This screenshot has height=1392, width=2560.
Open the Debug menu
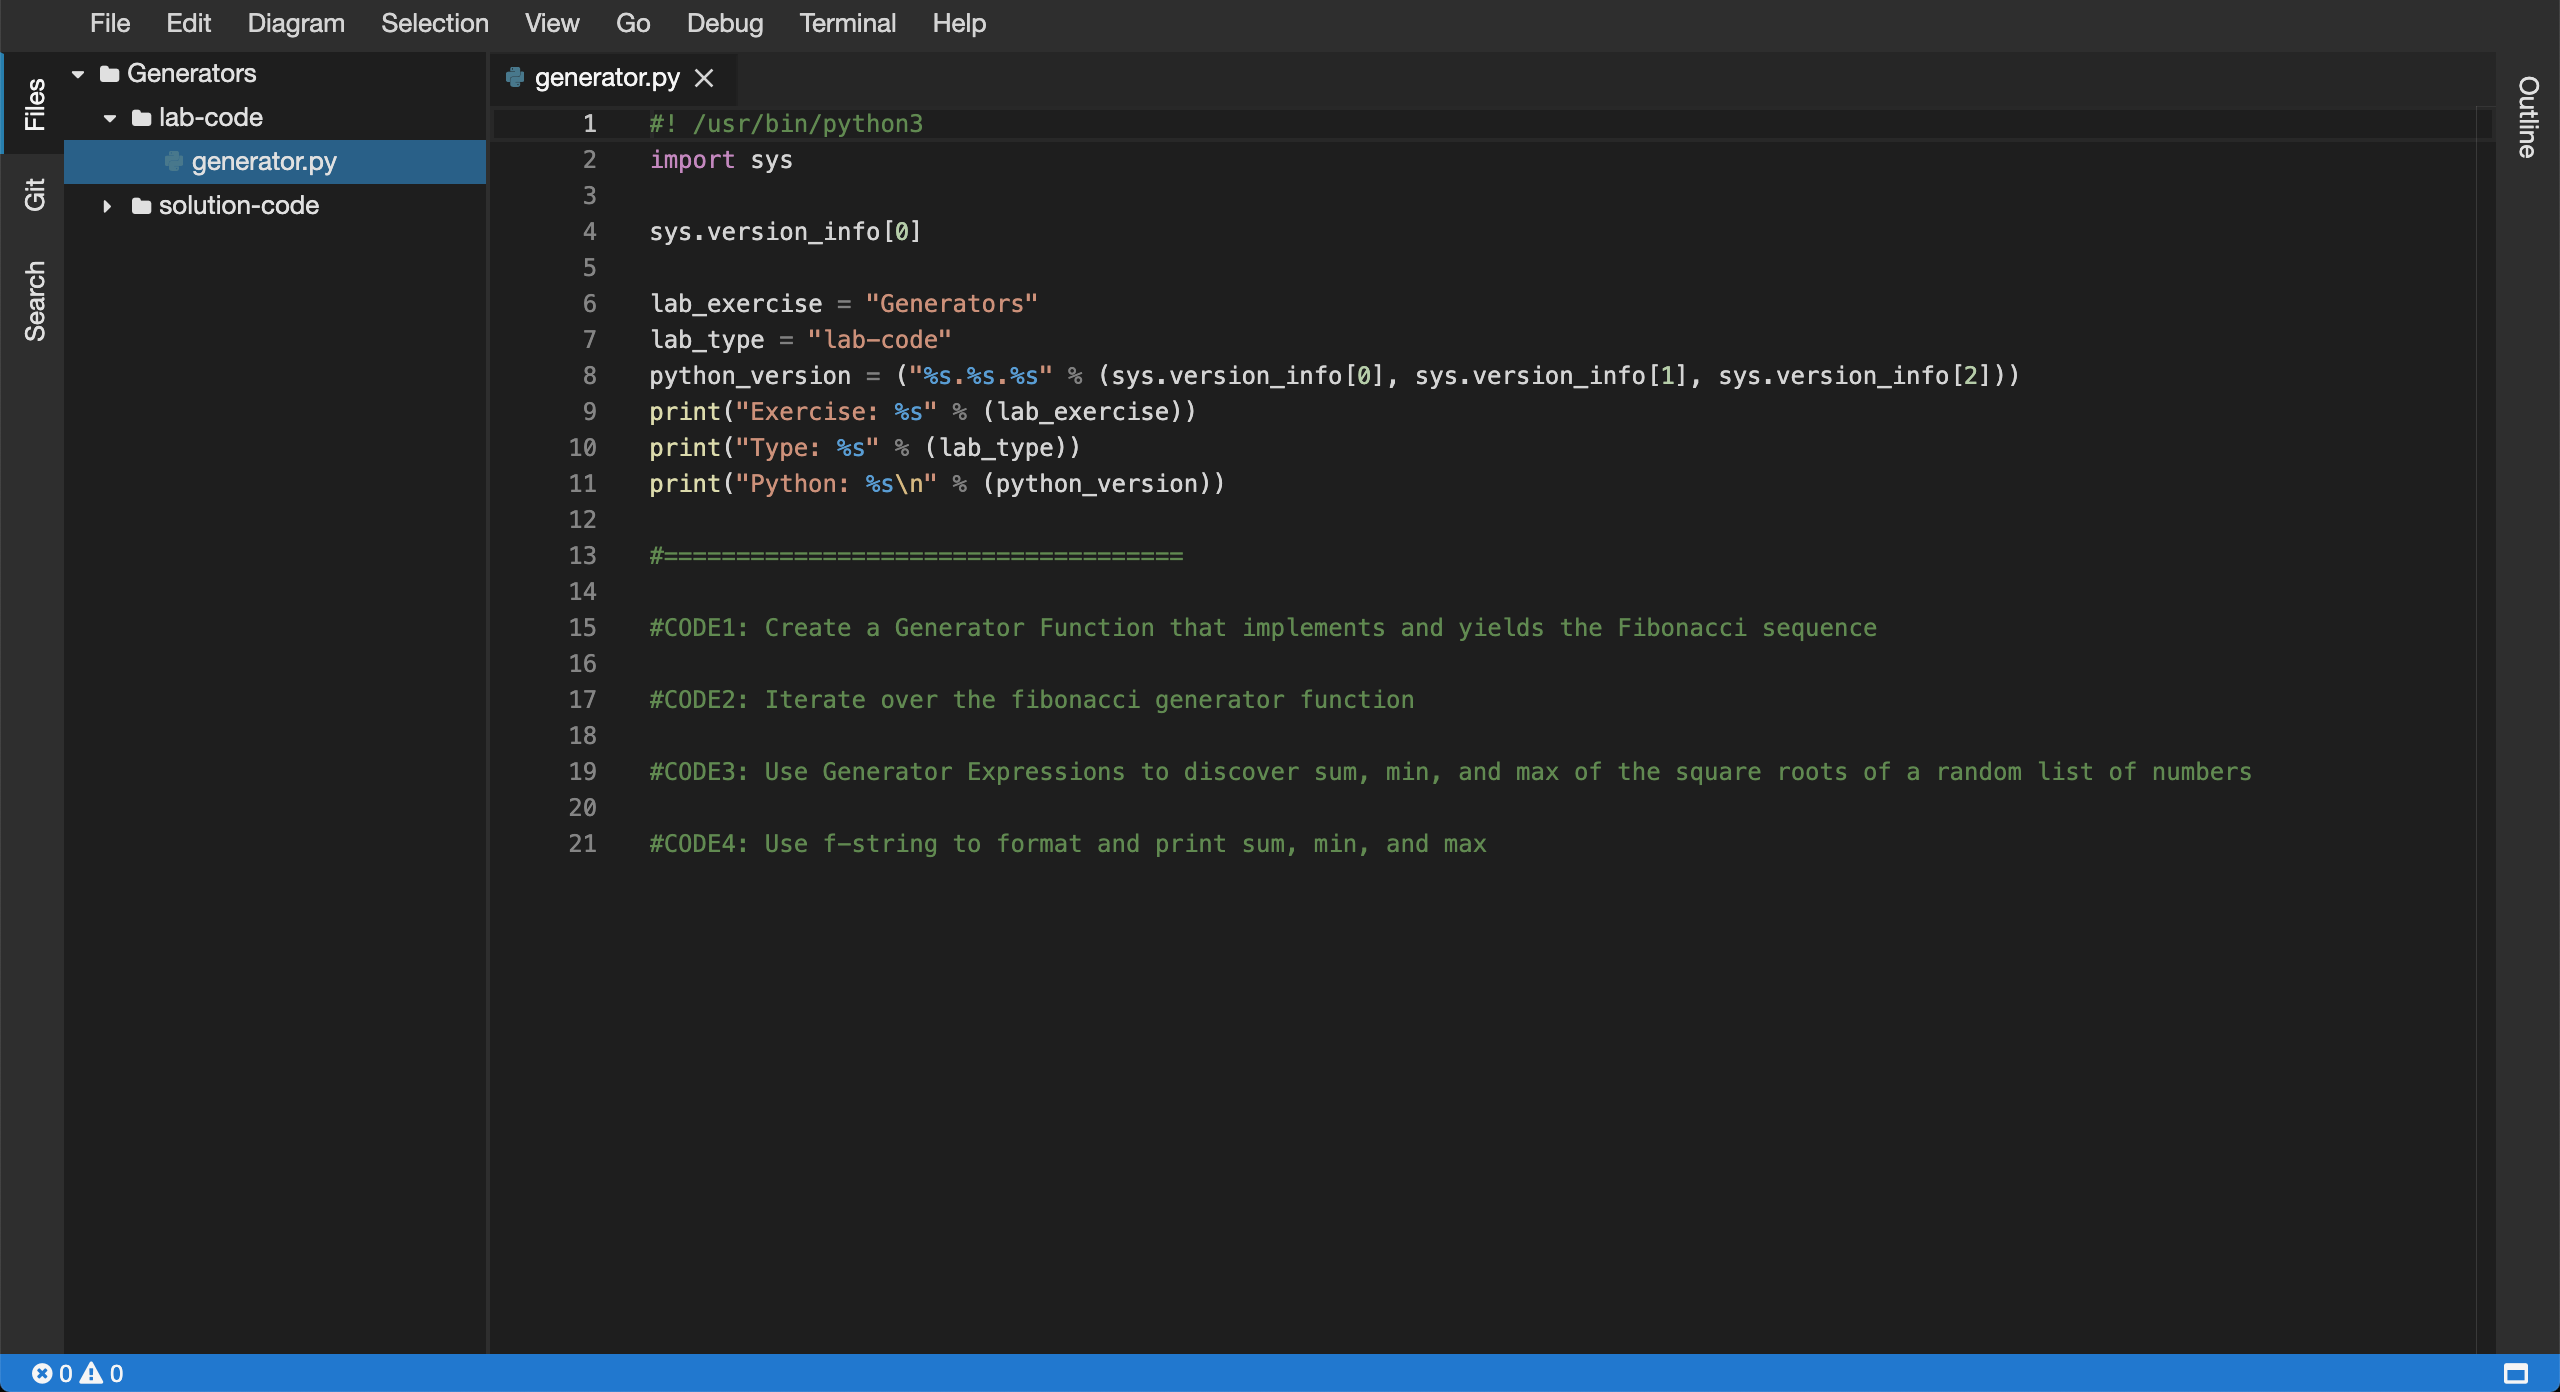[x=724, y=23]
